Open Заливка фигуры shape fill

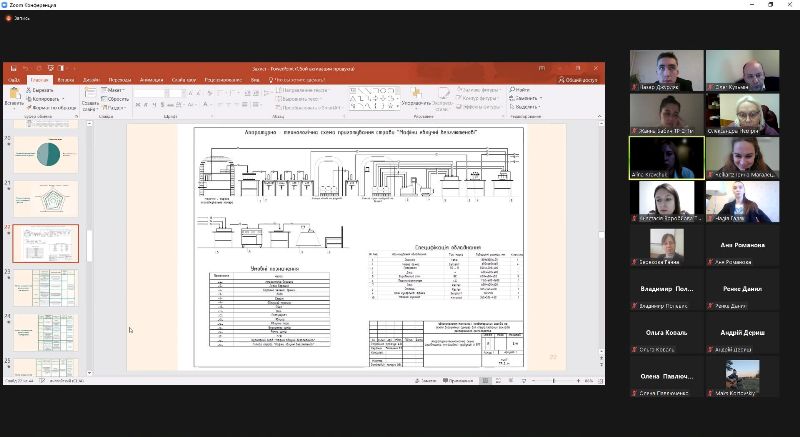tap(478, 90)
